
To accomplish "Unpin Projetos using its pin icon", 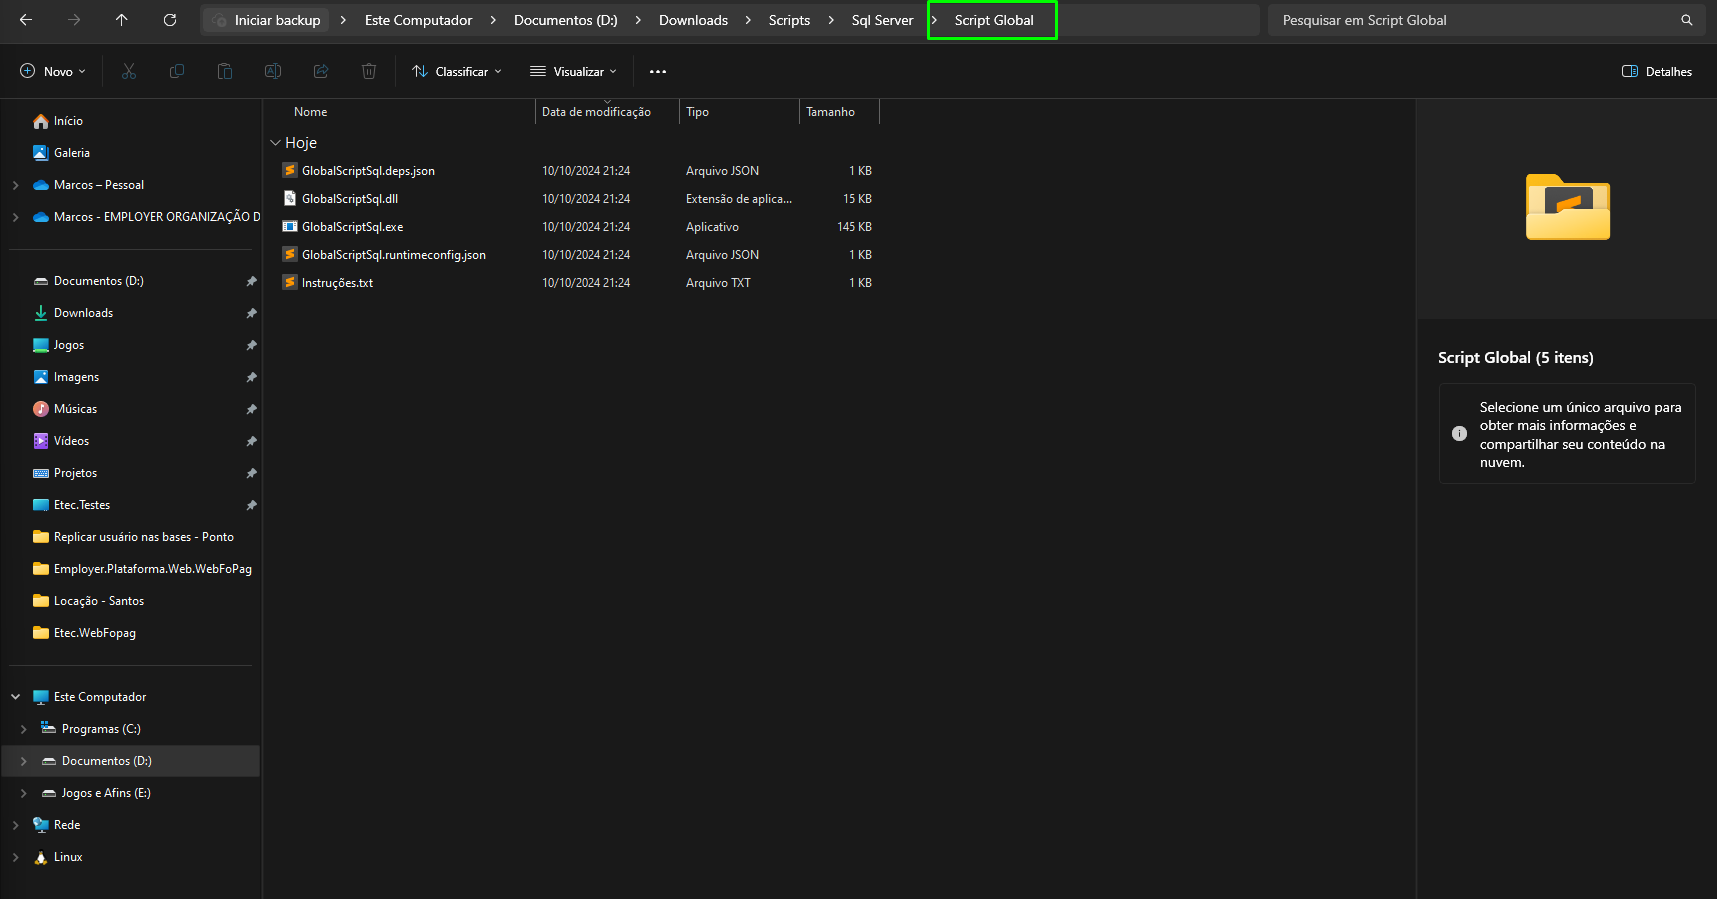I will point(251,473).
